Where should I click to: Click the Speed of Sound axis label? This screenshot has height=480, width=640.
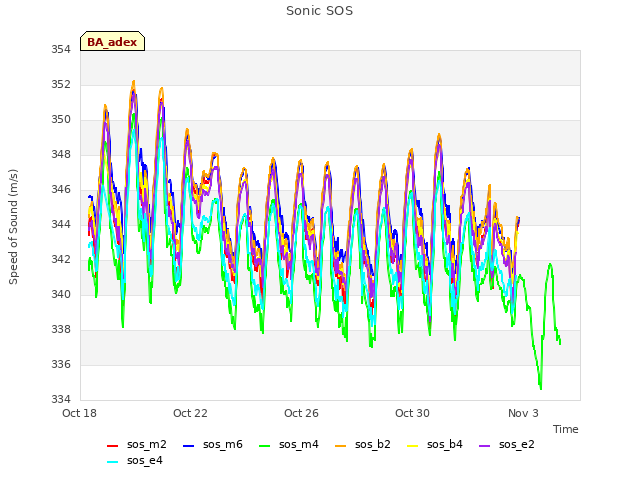(13, 227)
